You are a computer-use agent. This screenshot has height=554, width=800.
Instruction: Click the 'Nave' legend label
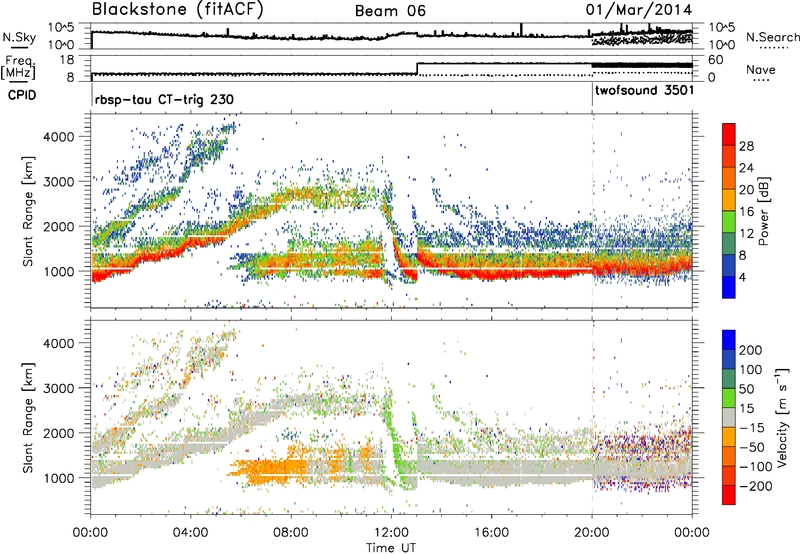click(x=760, y=70)
